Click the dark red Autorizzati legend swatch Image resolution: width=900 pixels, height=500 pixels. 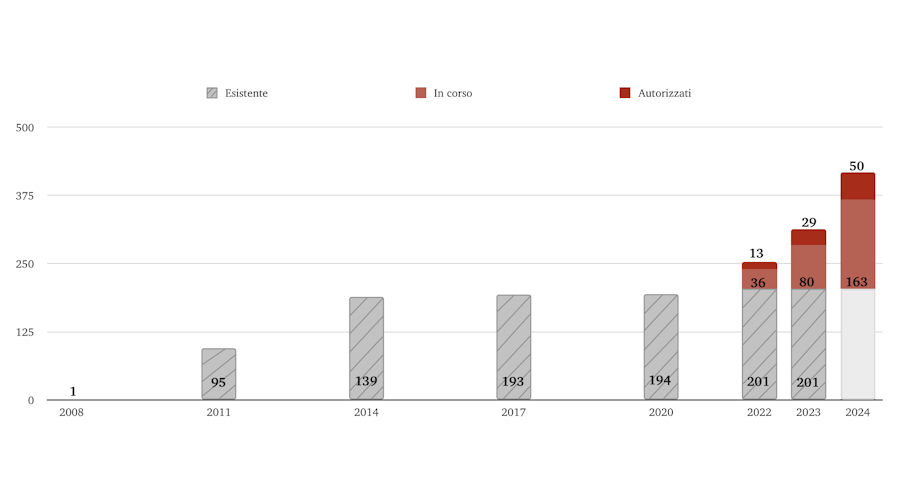[x=625, y=93]
